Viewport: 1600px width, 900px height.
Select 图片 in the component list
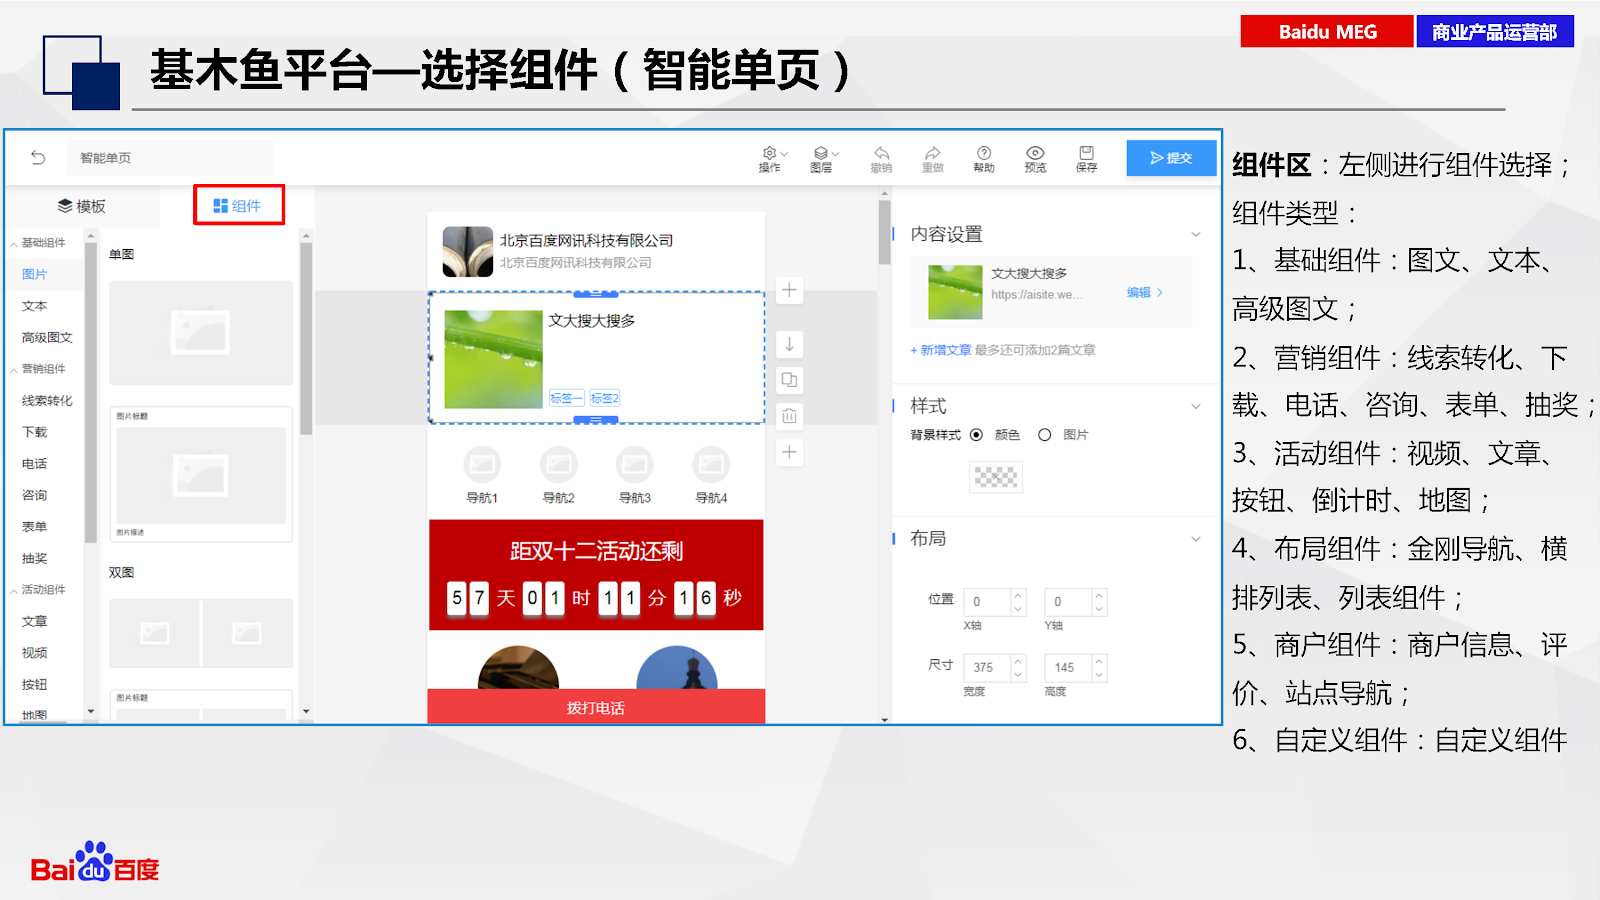click(35, 274)
